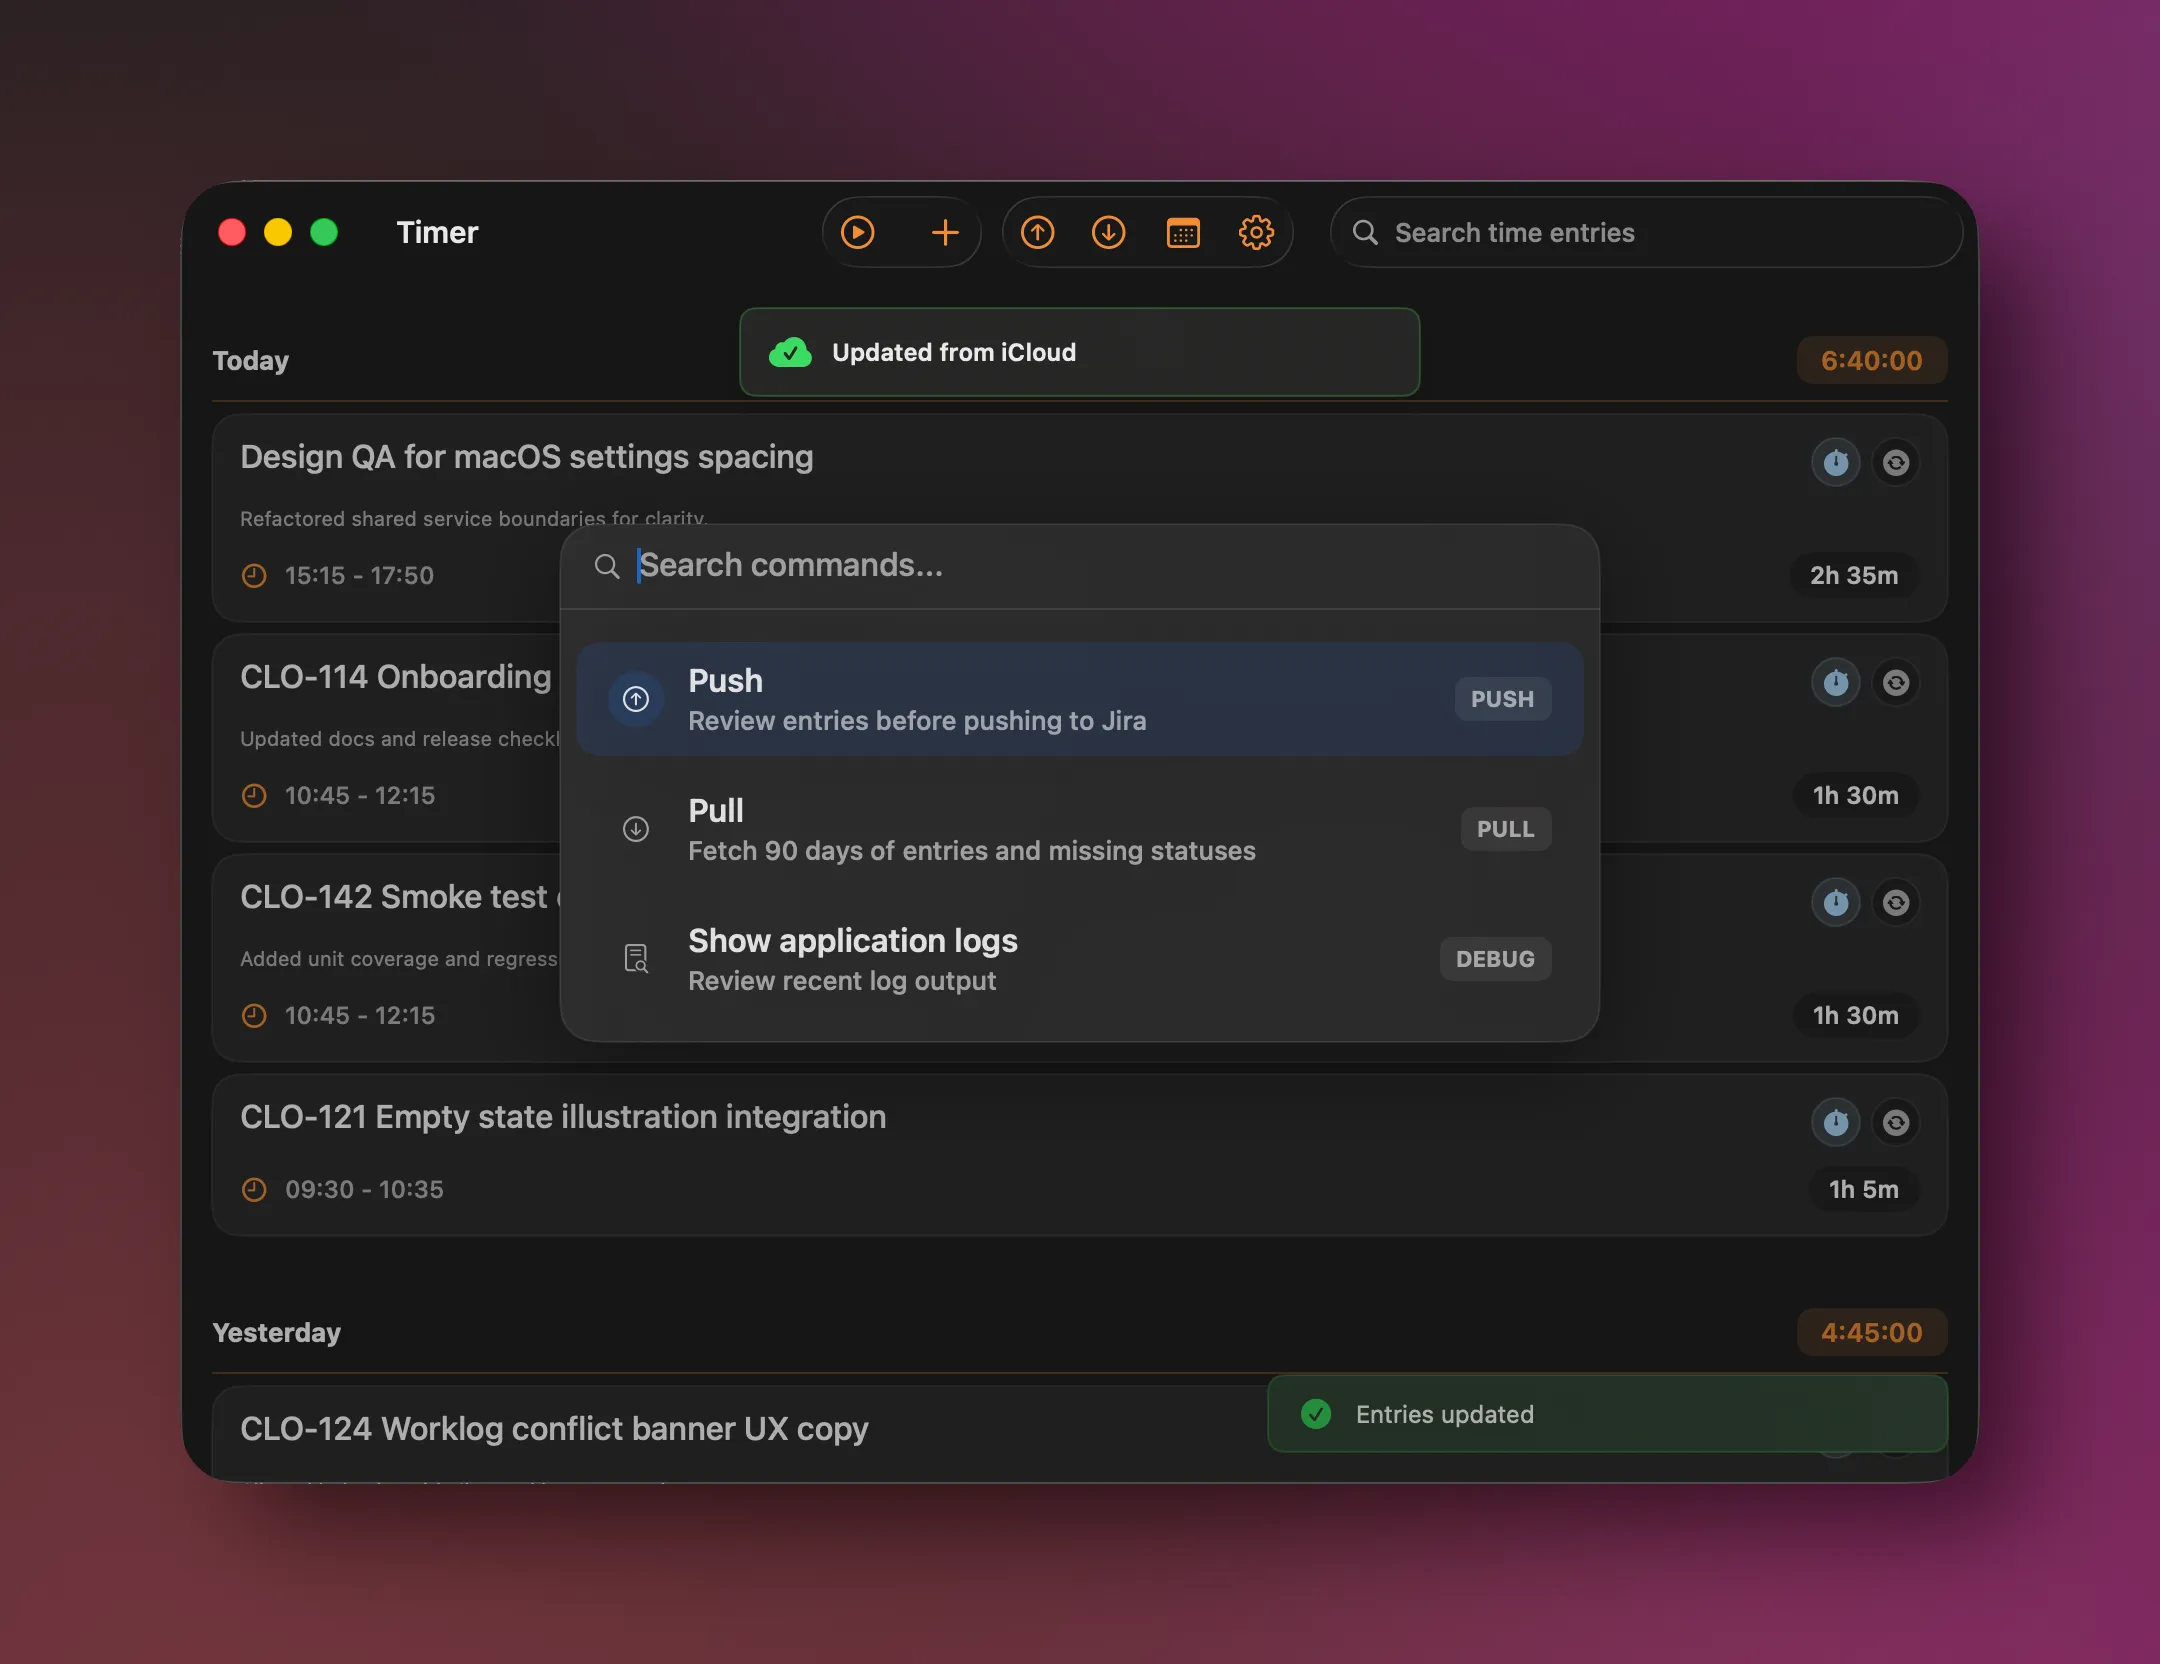The height and width of the screenshot is (1664, 2160).
Task: Click the Entries updated toast
Action: click(x=1607, y=1414)
